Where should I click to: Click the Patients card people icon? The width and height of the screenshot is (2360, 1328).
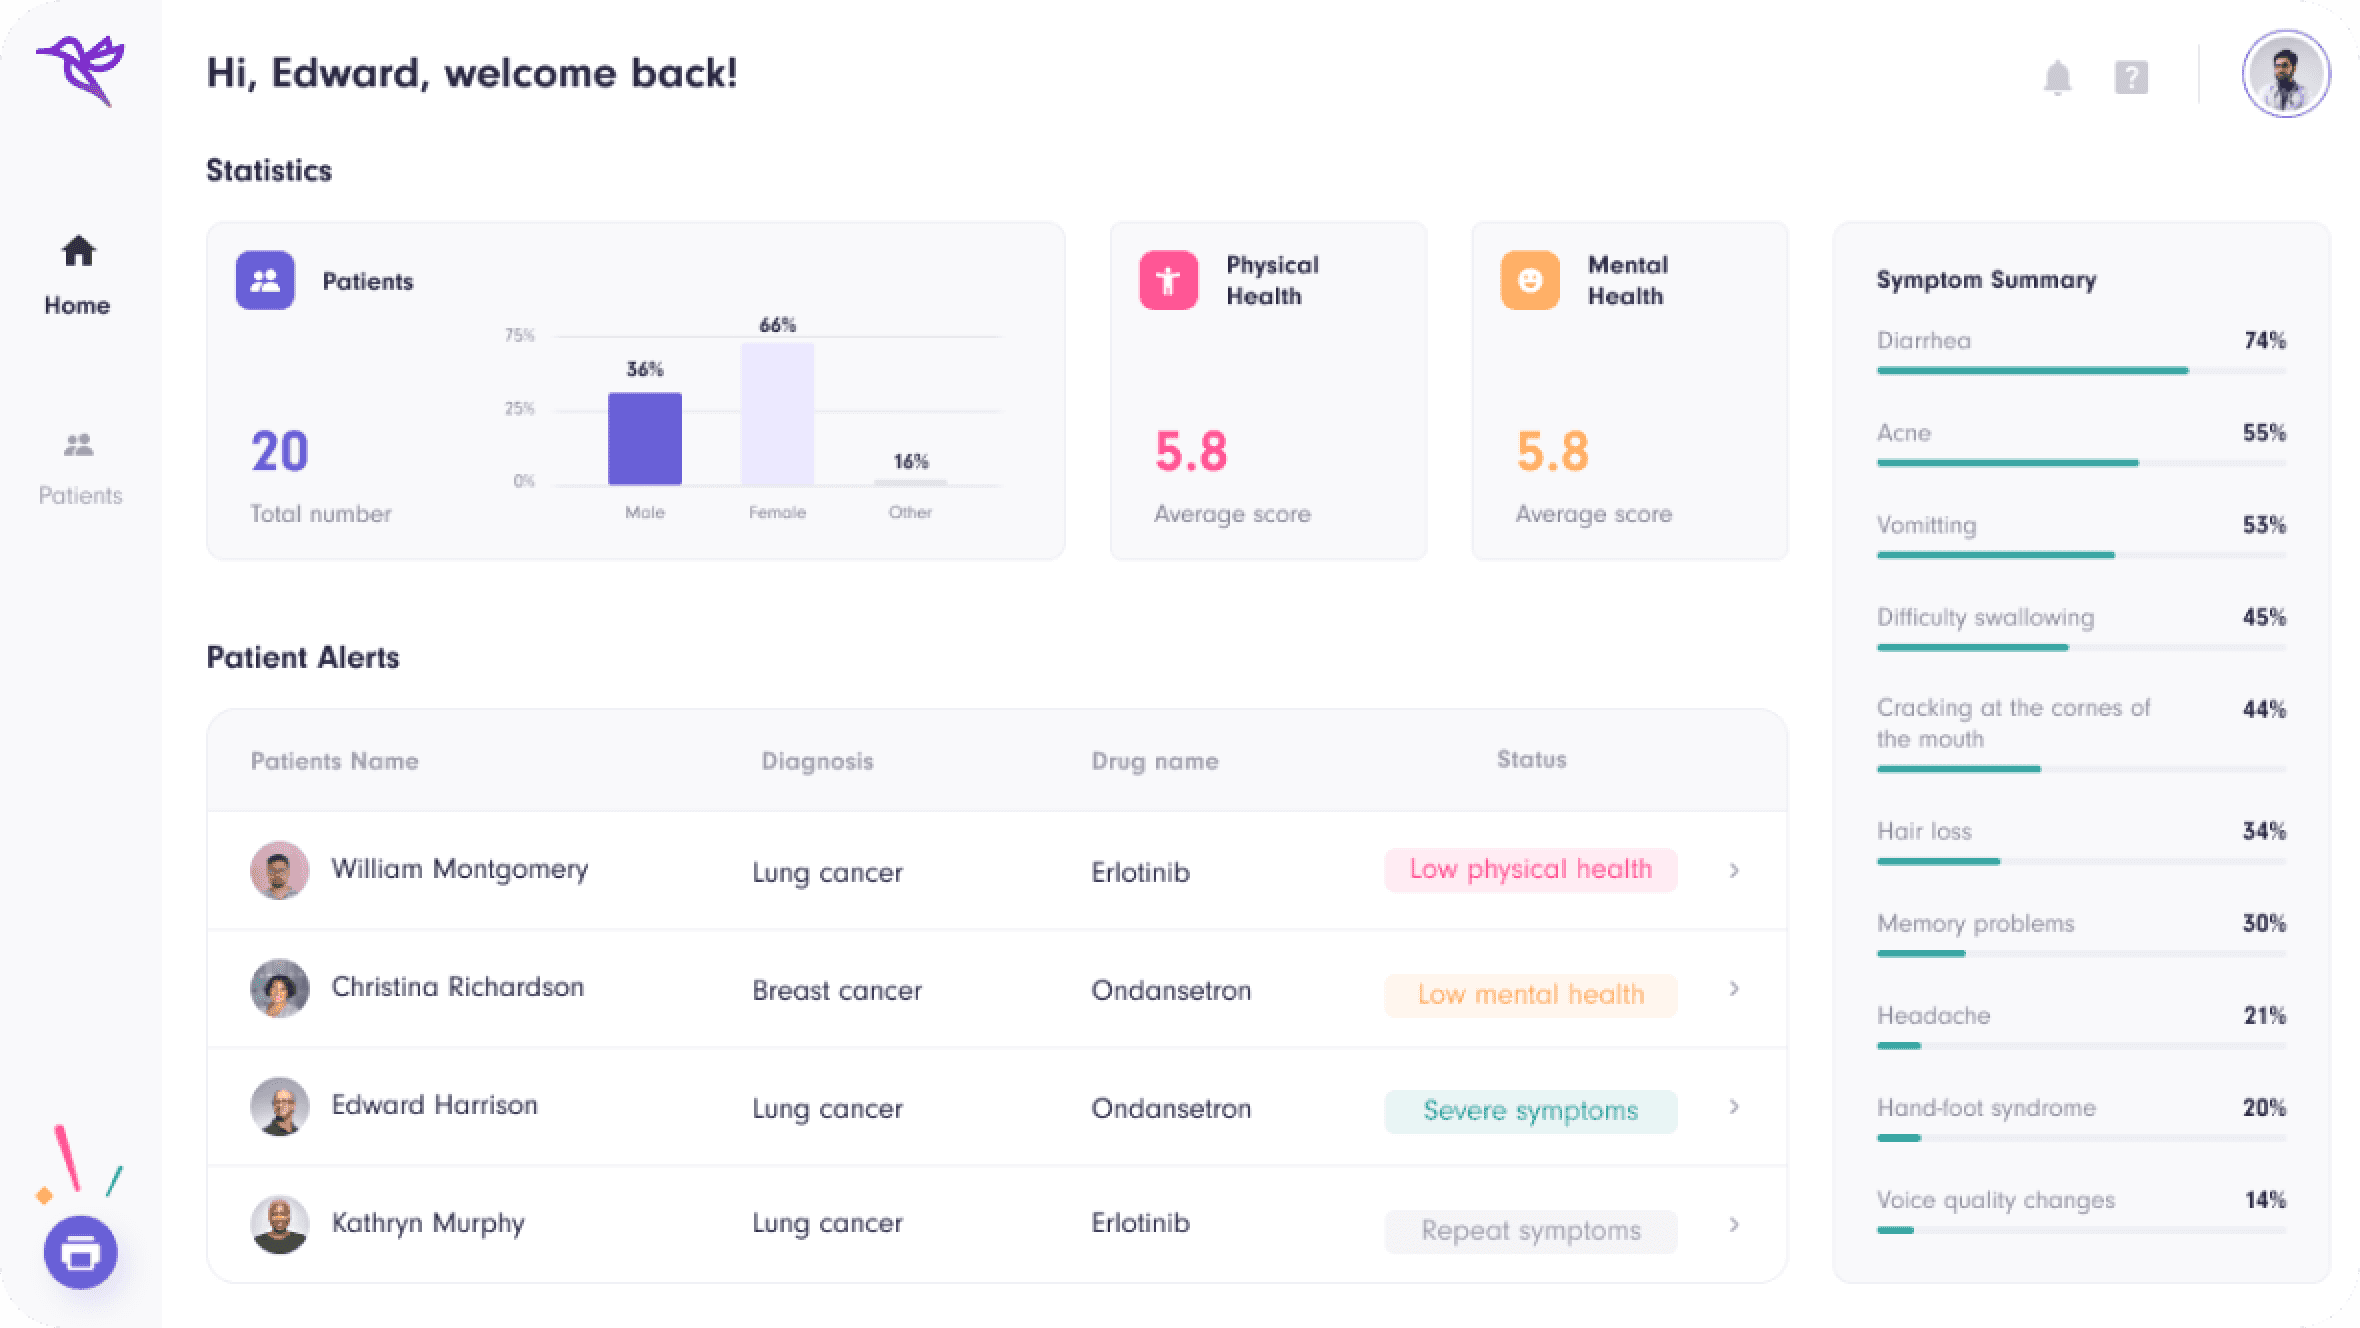tap(265, 281)
